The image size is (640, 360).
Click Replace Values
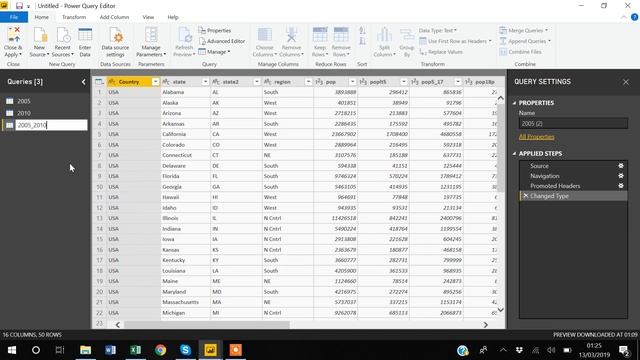tap(441, 52)
